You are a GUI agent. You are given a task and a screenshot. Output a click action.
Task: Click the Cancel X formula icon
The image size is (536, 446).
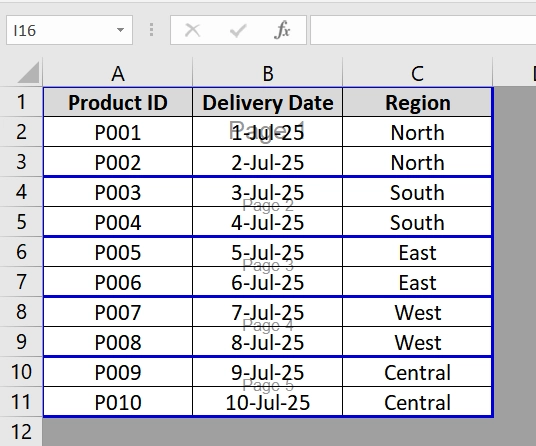point(192,30)
